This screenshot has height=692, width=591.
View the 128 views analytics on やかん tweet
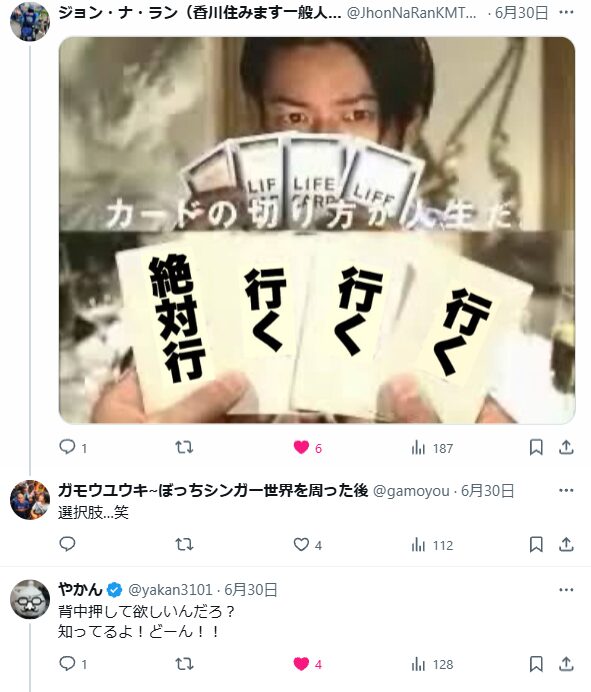tap(432, 664)
